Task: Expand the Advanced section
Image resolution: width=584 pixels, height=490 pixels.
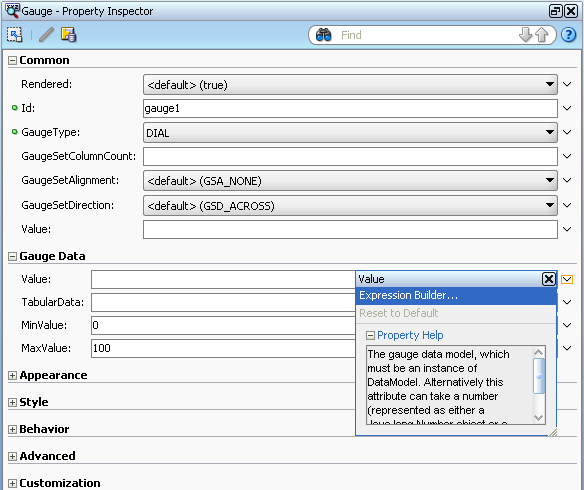Action: (x=12, y=456)
